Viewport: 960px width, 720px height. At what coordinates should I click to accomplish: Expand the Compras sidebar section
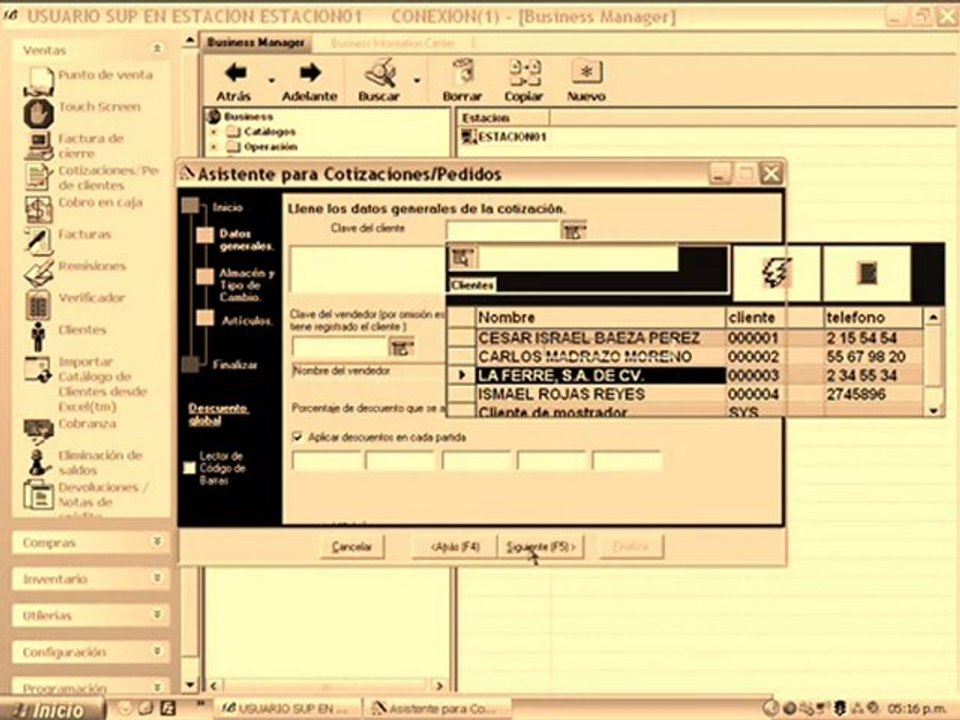pos(157,542)
